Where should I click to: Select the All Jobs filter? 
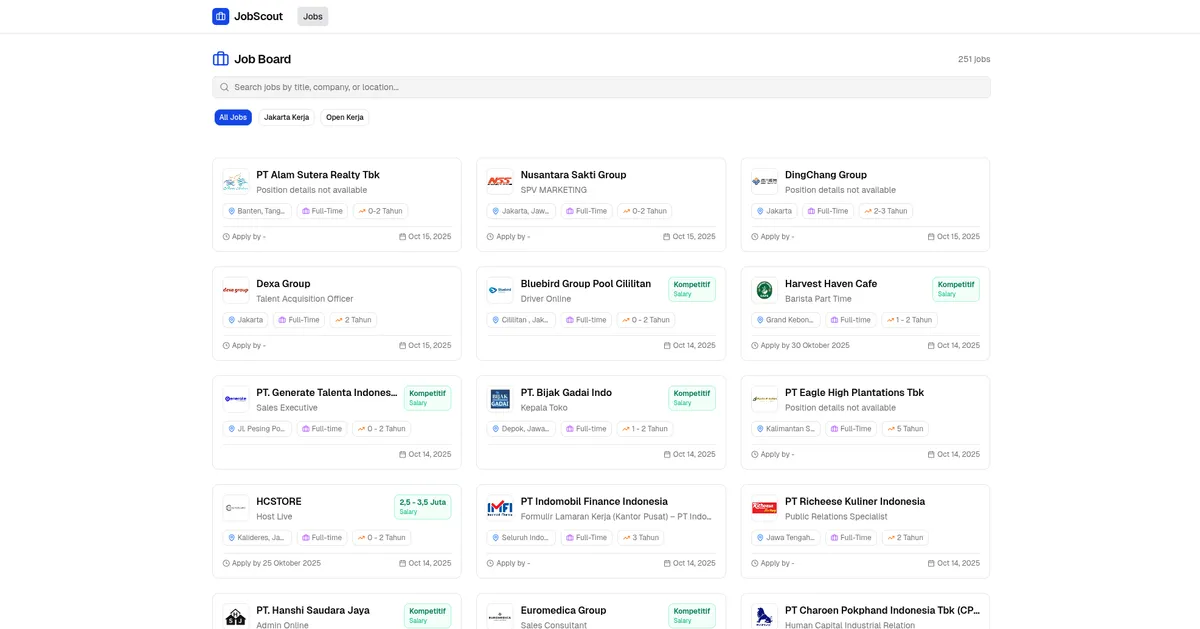(x=233, y=117)
